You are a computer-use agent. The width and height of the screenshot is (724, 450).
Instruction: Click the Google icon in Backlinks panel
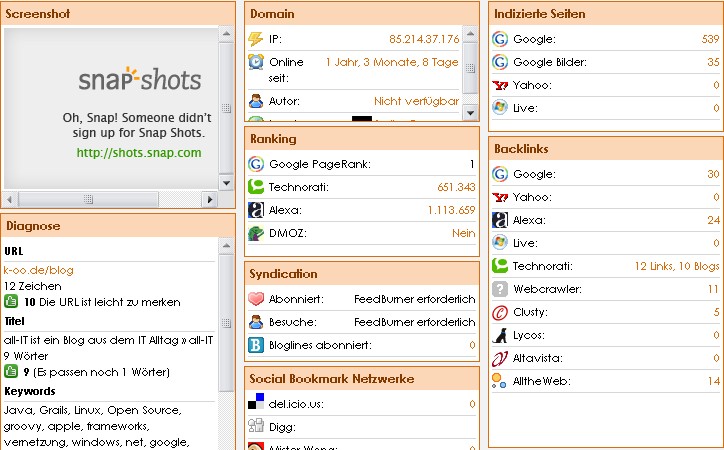pos(500,174)
